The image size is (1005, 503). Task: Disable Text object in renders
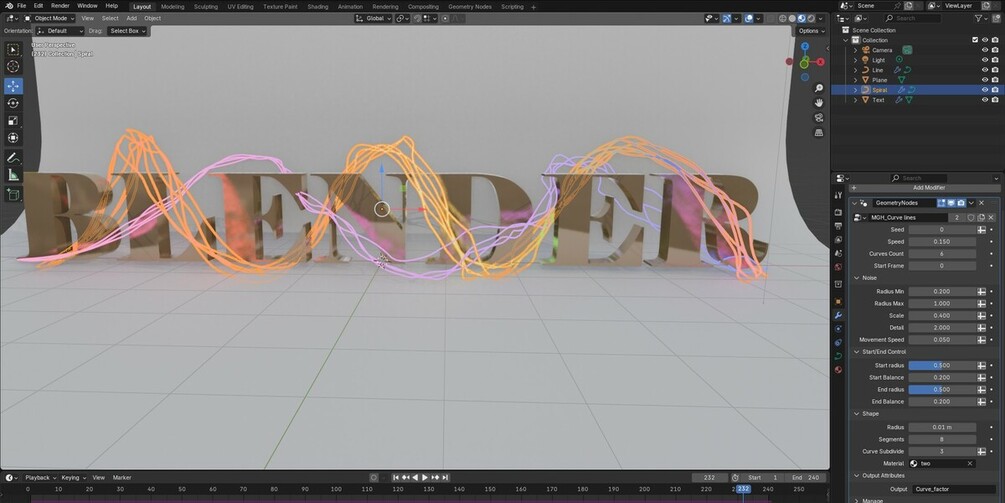coord(995,100)
